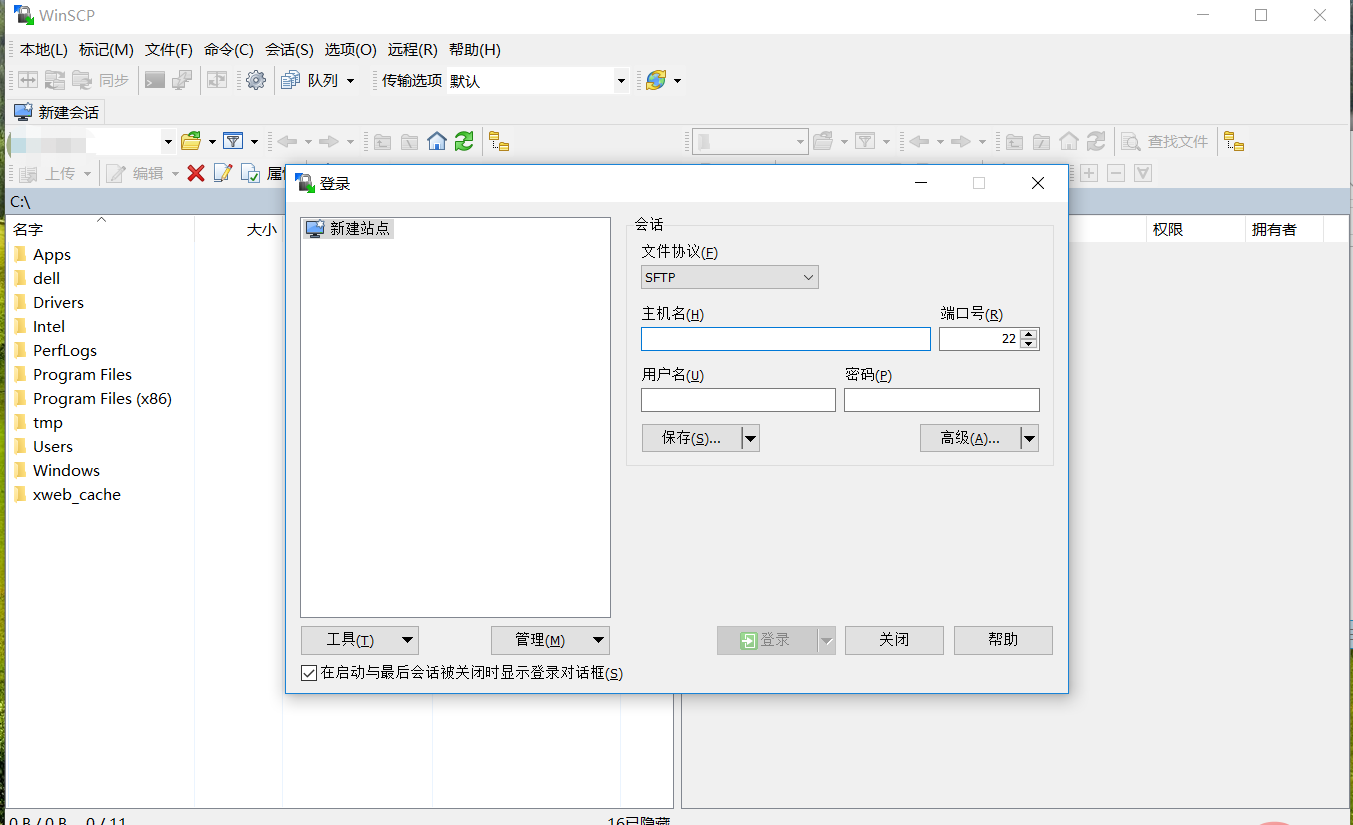Focus the 用户名 username field
The height and width of the screenshot is (825, 1353).
tap(738, 400)
